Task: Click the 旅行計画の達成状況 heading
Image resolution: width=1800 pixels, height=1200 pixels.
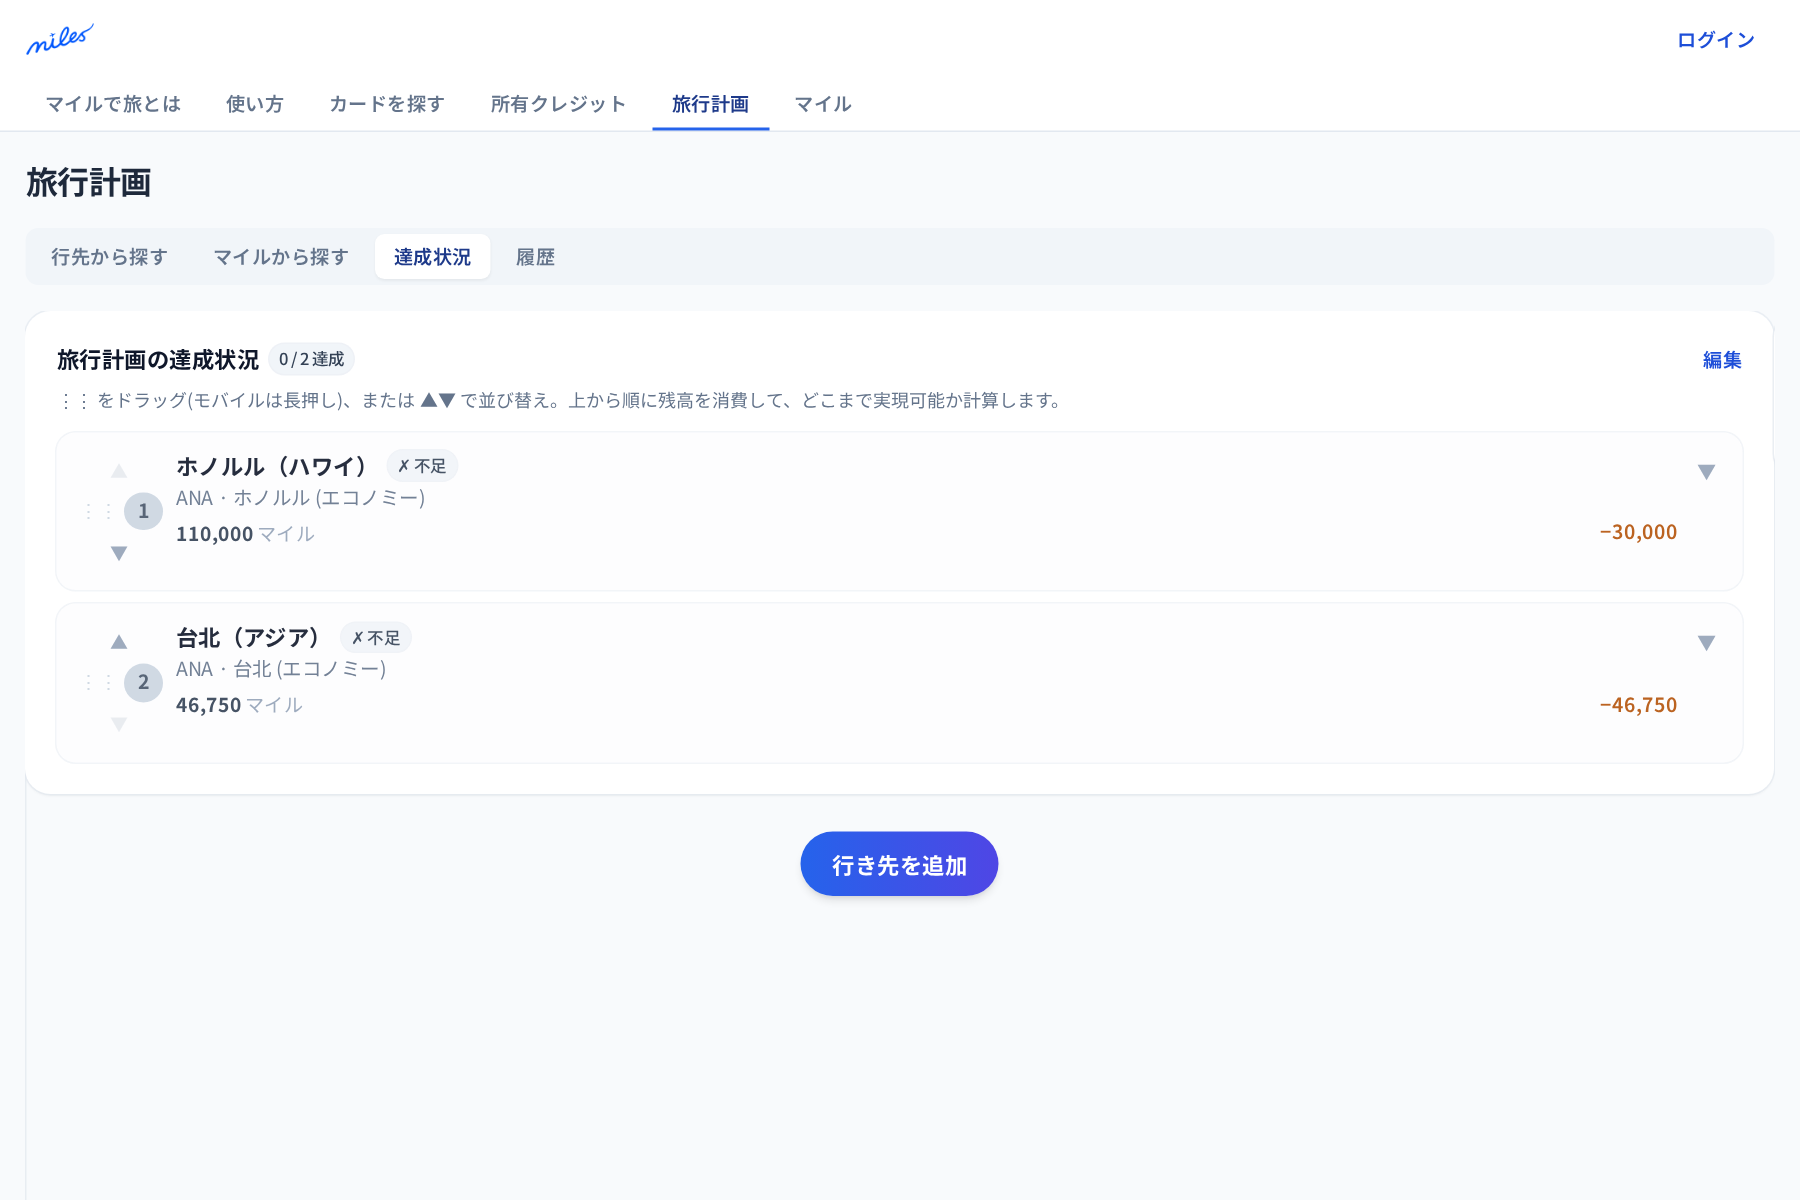Action: (158, 360)
